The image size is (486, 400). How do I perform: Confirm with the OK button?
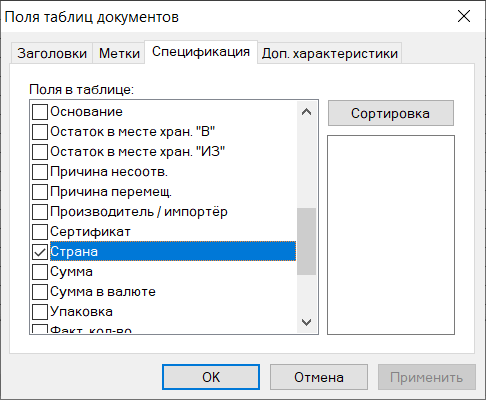(211, 377)
